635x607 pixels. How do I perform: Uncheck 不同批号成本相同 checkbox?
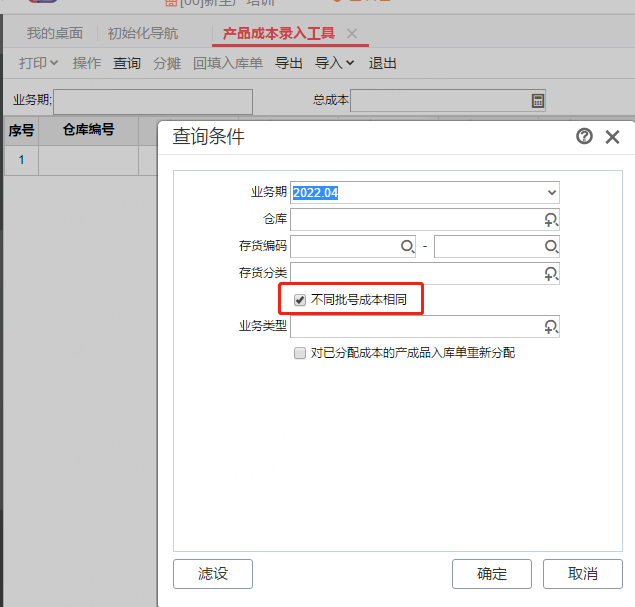300,300
